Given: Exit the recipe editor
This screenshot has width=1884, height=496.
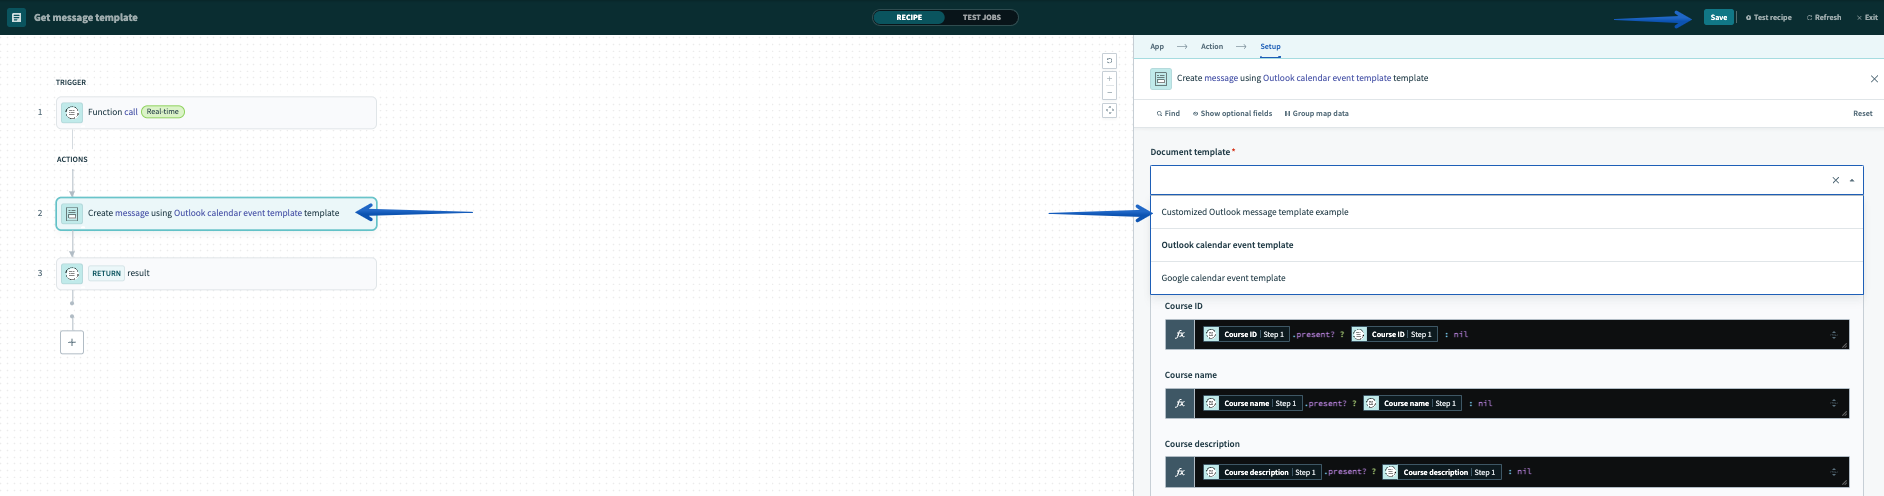Looking at the screenshot, I should point(1867,17).
